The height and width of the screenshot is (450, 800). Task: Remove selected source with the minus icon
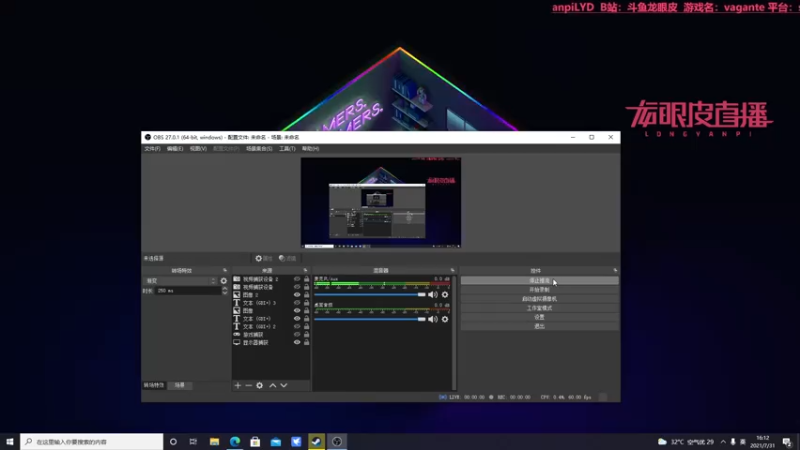click(248, 385)
